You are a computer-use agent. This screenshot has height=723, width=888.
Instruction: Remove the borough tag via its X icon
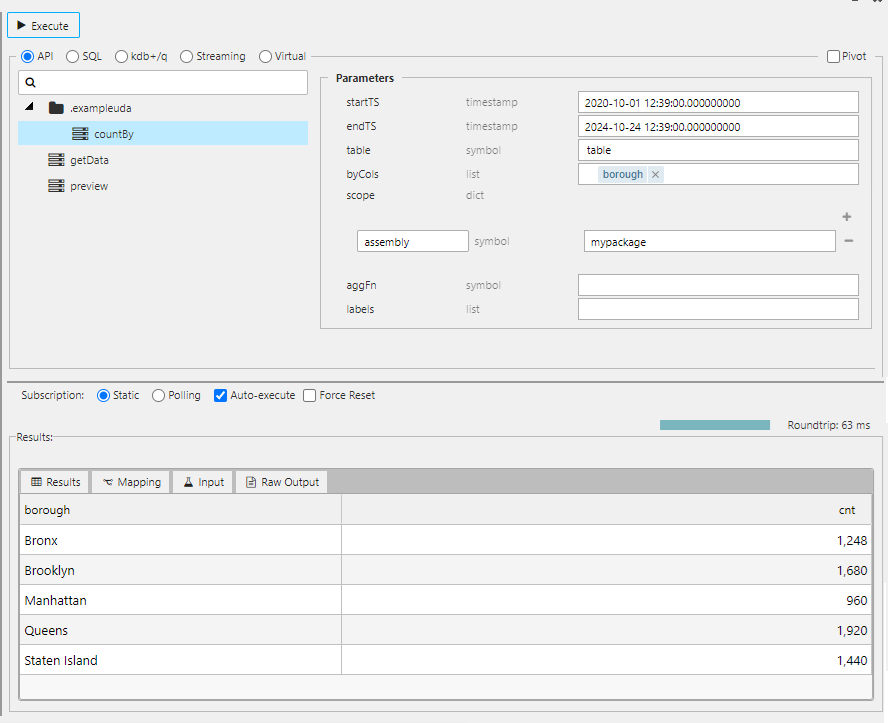click(655, 173)
